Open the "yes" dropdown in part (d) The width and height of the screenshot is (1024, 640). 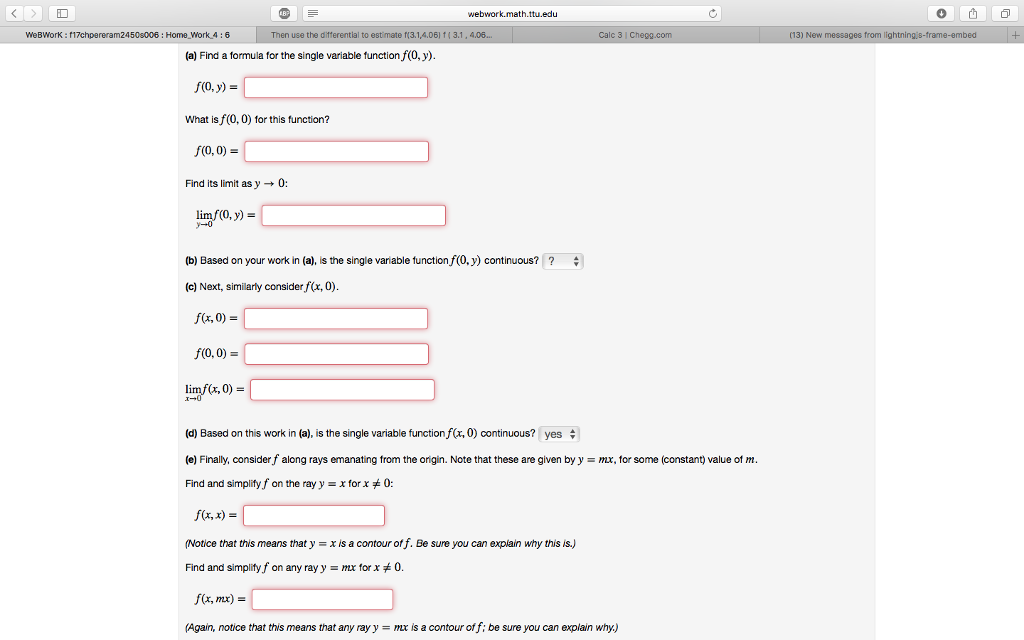point(559,433)
